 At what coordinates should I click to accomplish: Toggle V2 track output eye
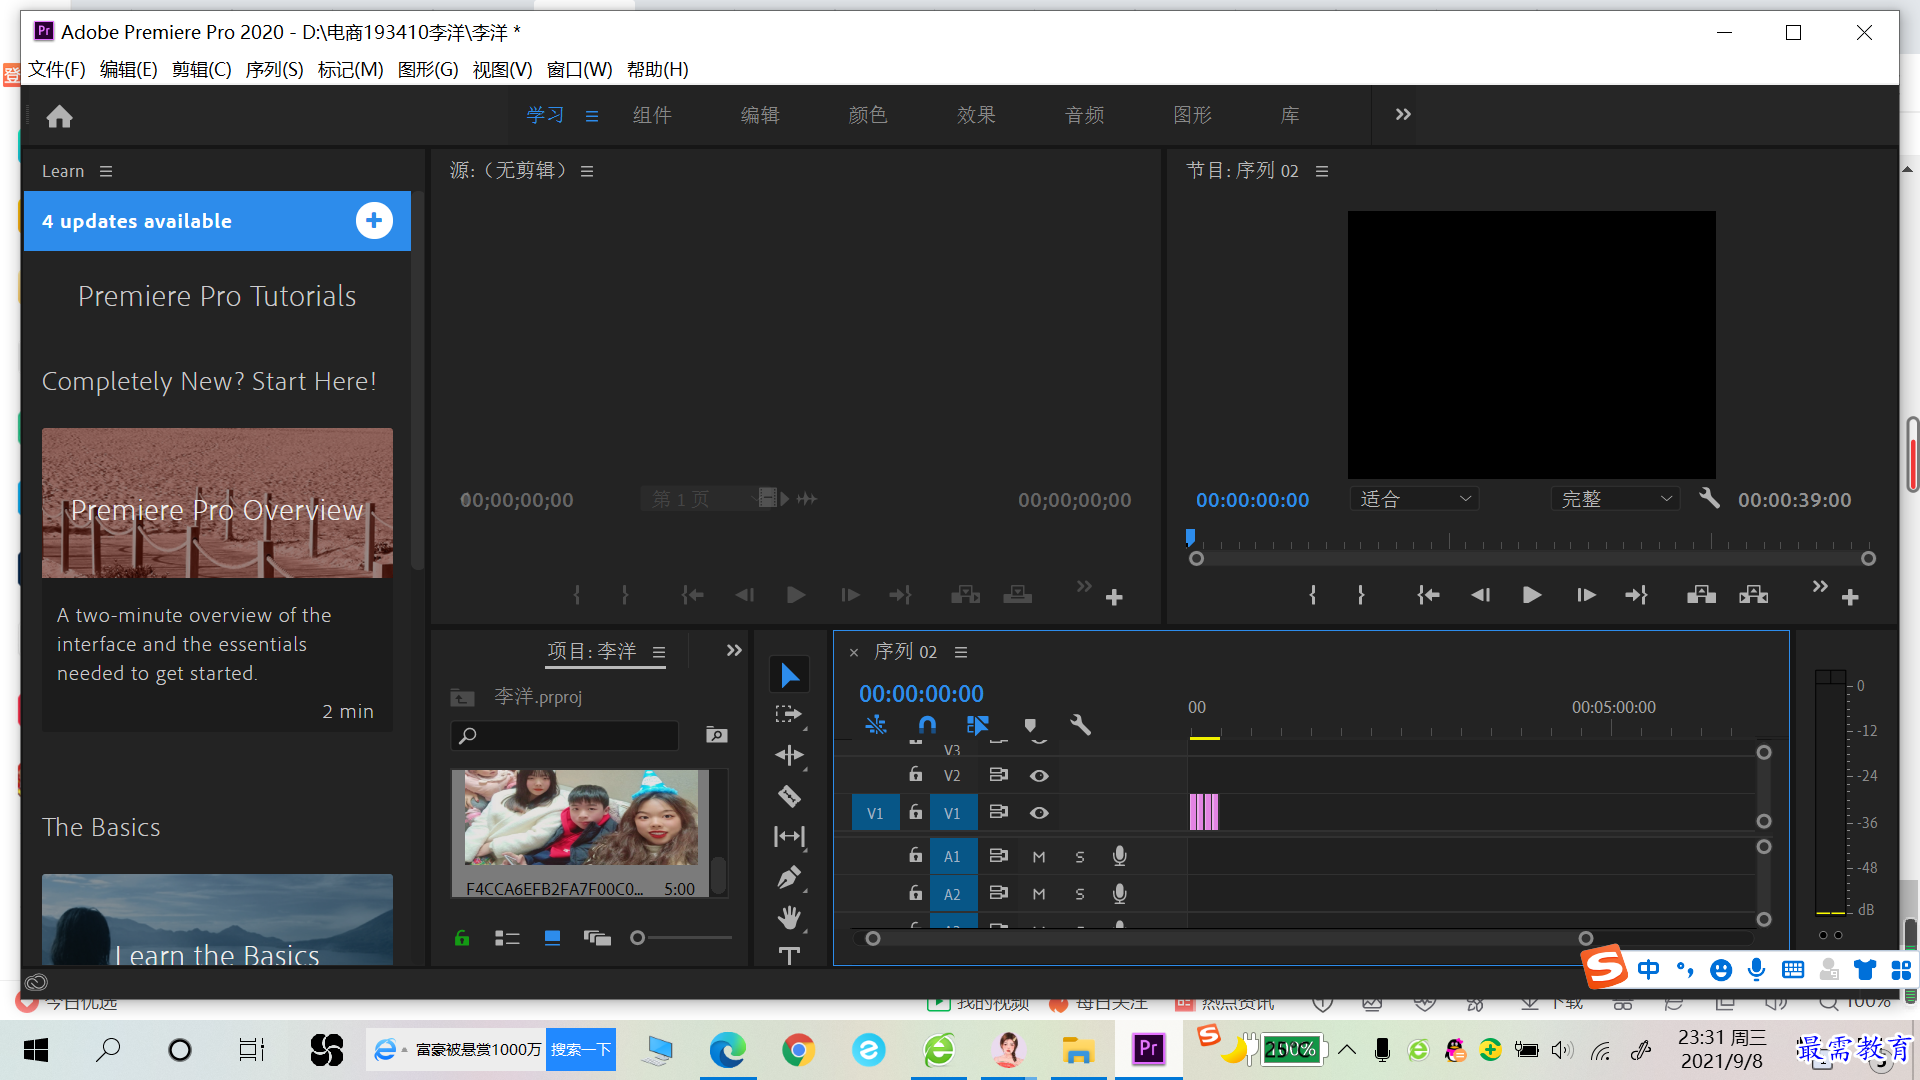pyautogui.click(x=1039, y=776)
